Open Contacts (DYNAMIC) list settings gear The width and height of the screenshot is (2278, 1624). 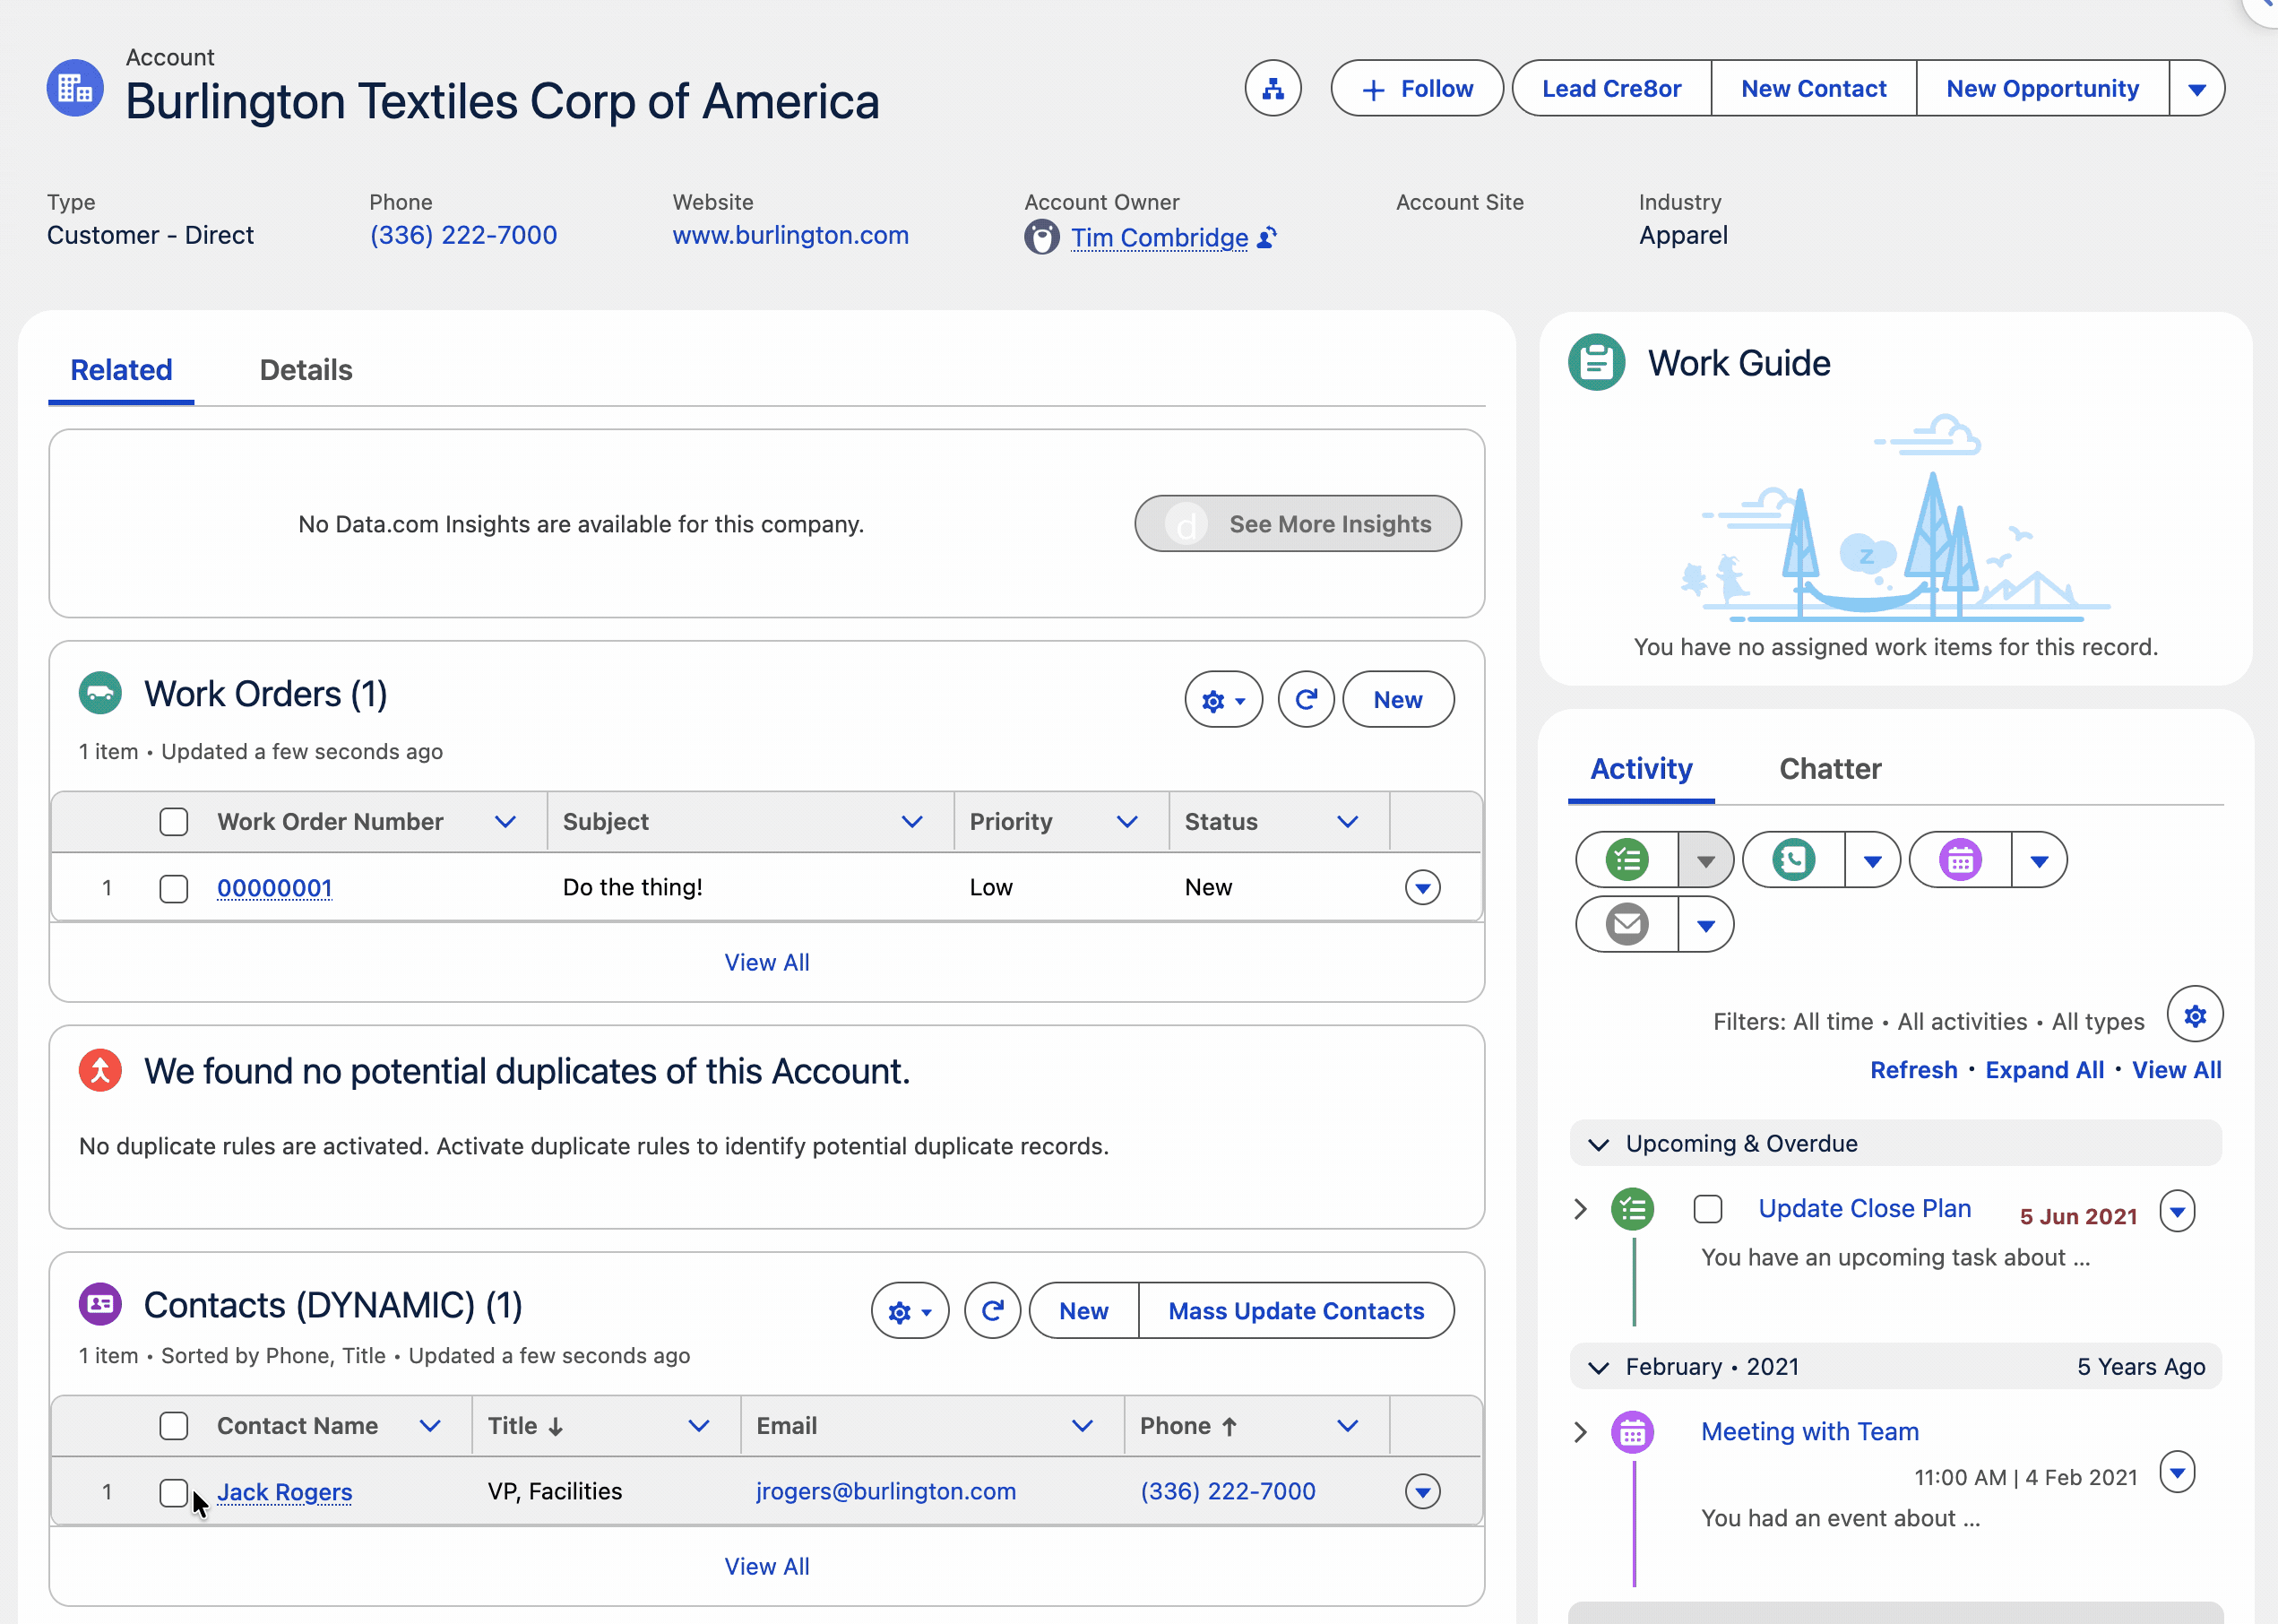tap(909, 1311)
